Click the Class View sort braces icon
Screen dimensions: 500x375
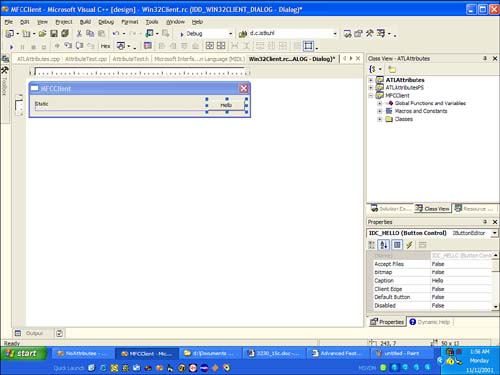point(372,69)
